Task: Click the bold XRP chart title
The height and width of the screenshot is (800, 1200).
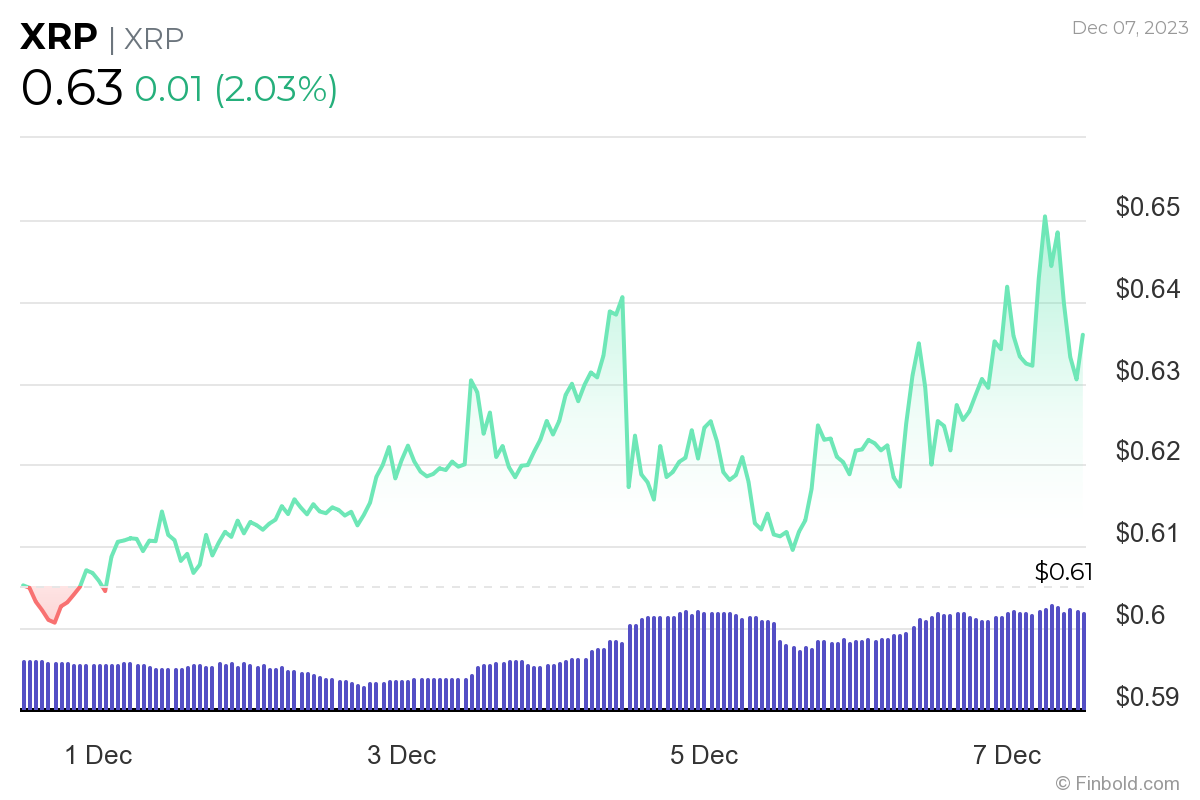Action: (x=58, y=37)
